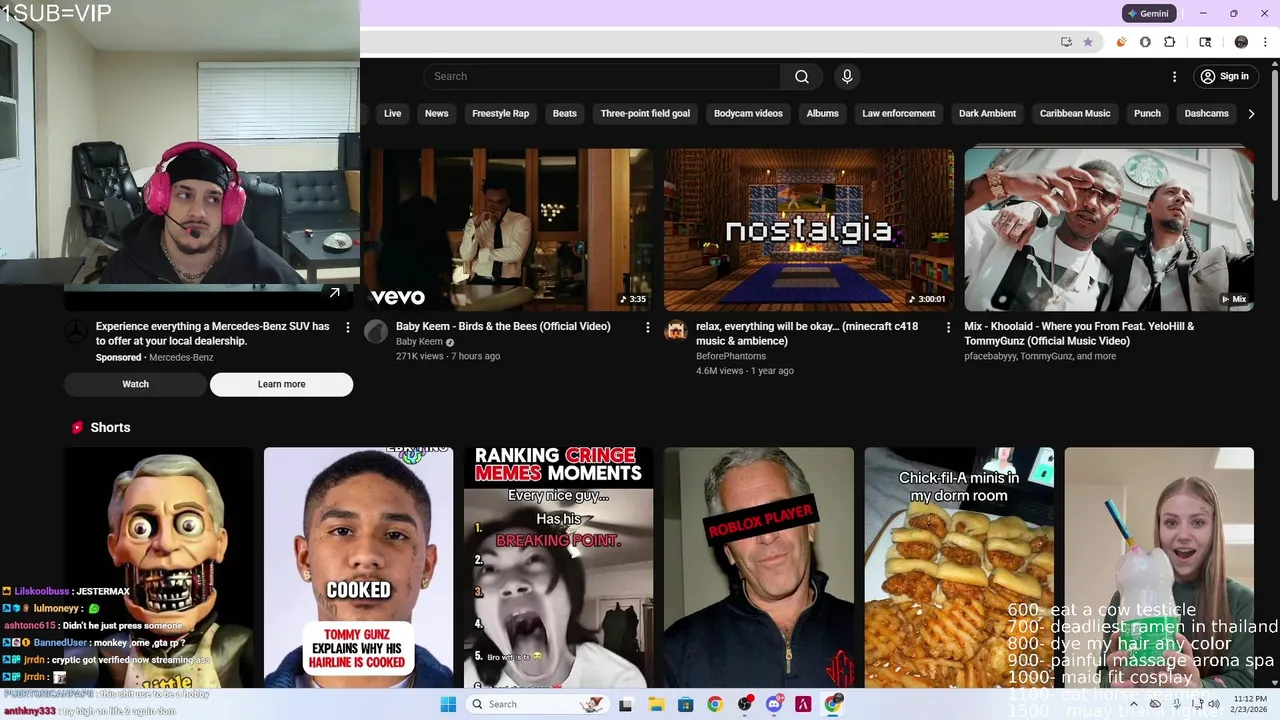Bookmark this page with the star icon

(x=1088, y=42)
